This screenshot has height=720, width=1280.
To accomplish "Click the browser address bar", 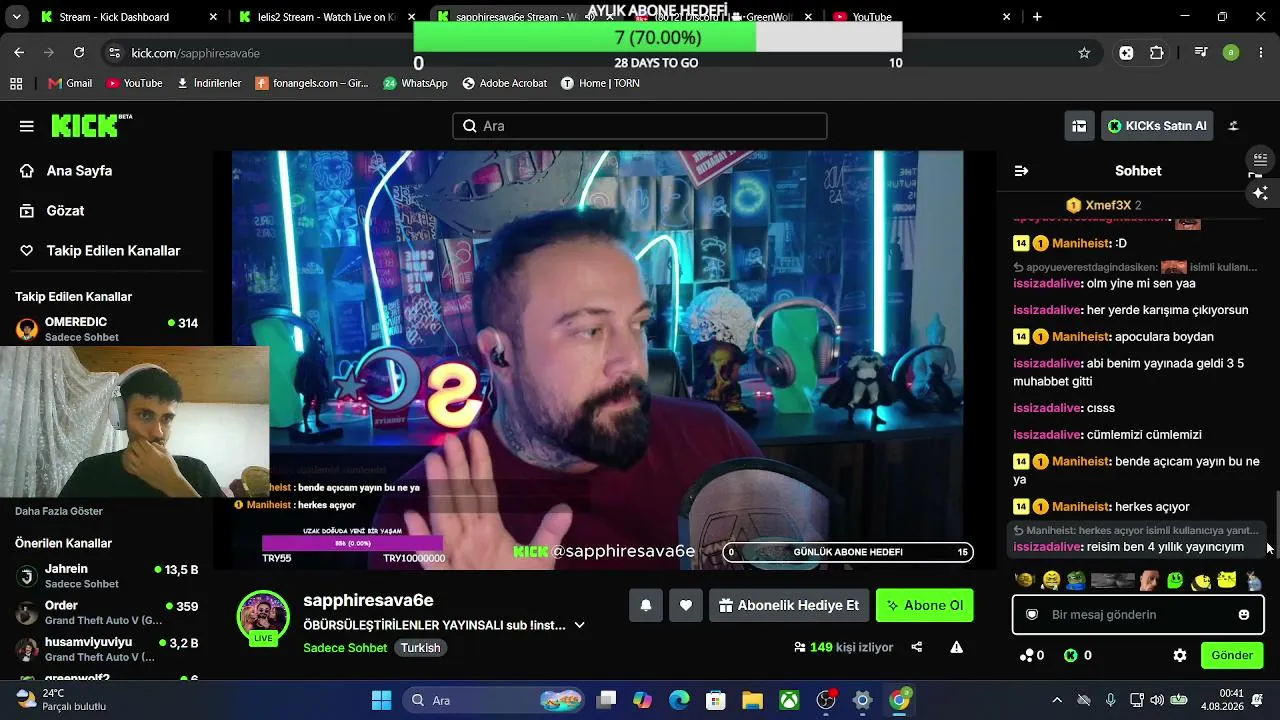I will click(600, 53).
